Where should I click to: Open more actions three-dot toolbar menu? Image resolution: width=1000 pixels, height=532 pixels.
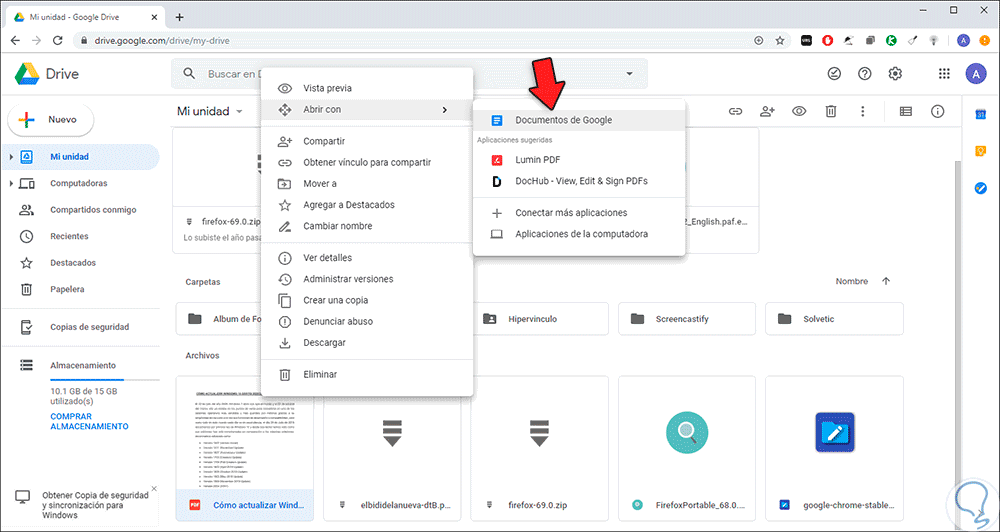tap(862, 112)
